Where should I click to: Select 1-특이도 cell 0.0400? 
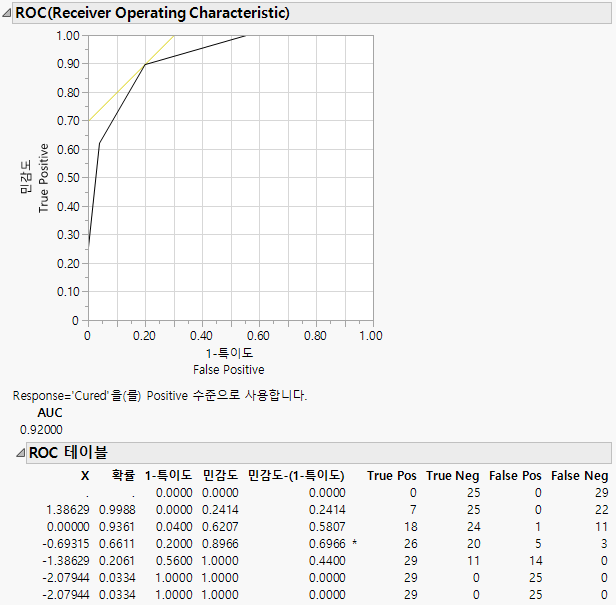pyautogui.click(x=174, y=527)
